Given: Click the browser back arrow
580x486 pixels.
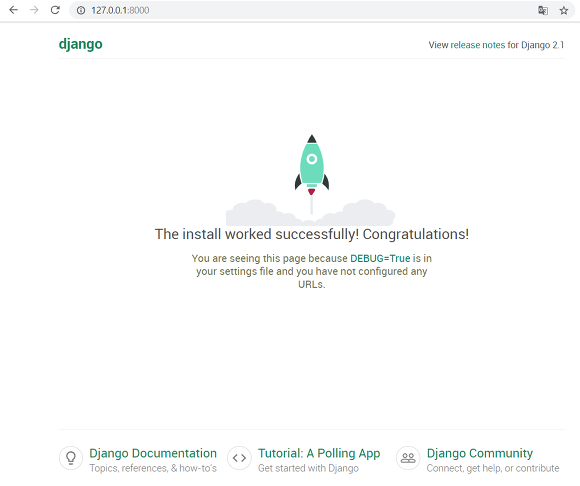Looking at the screenshot, I should point(13,10).
